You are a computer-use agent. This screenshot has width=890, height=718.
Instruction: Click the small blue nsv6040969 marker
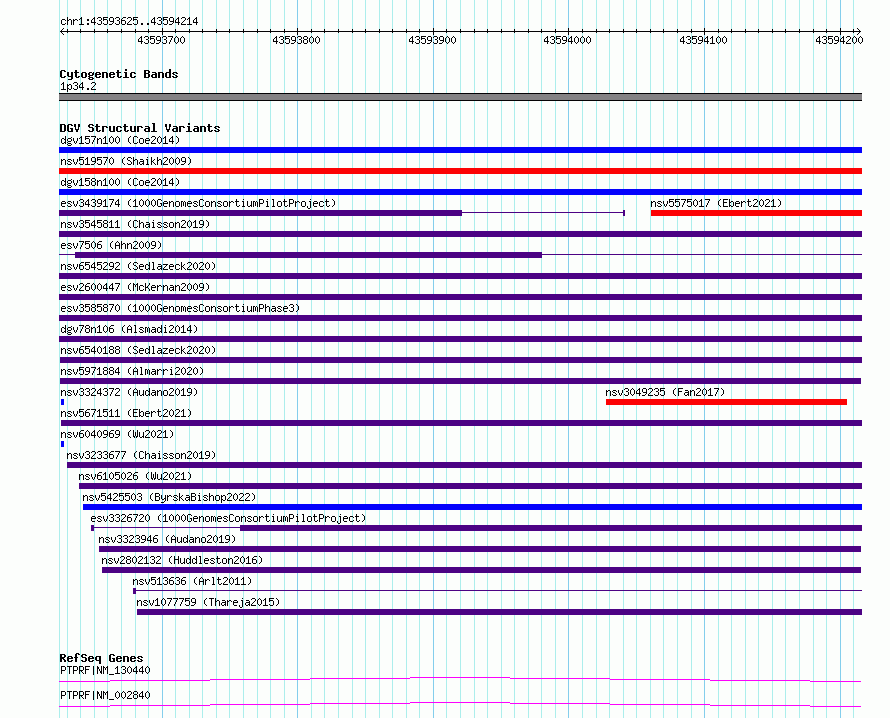tap(62, 444)
